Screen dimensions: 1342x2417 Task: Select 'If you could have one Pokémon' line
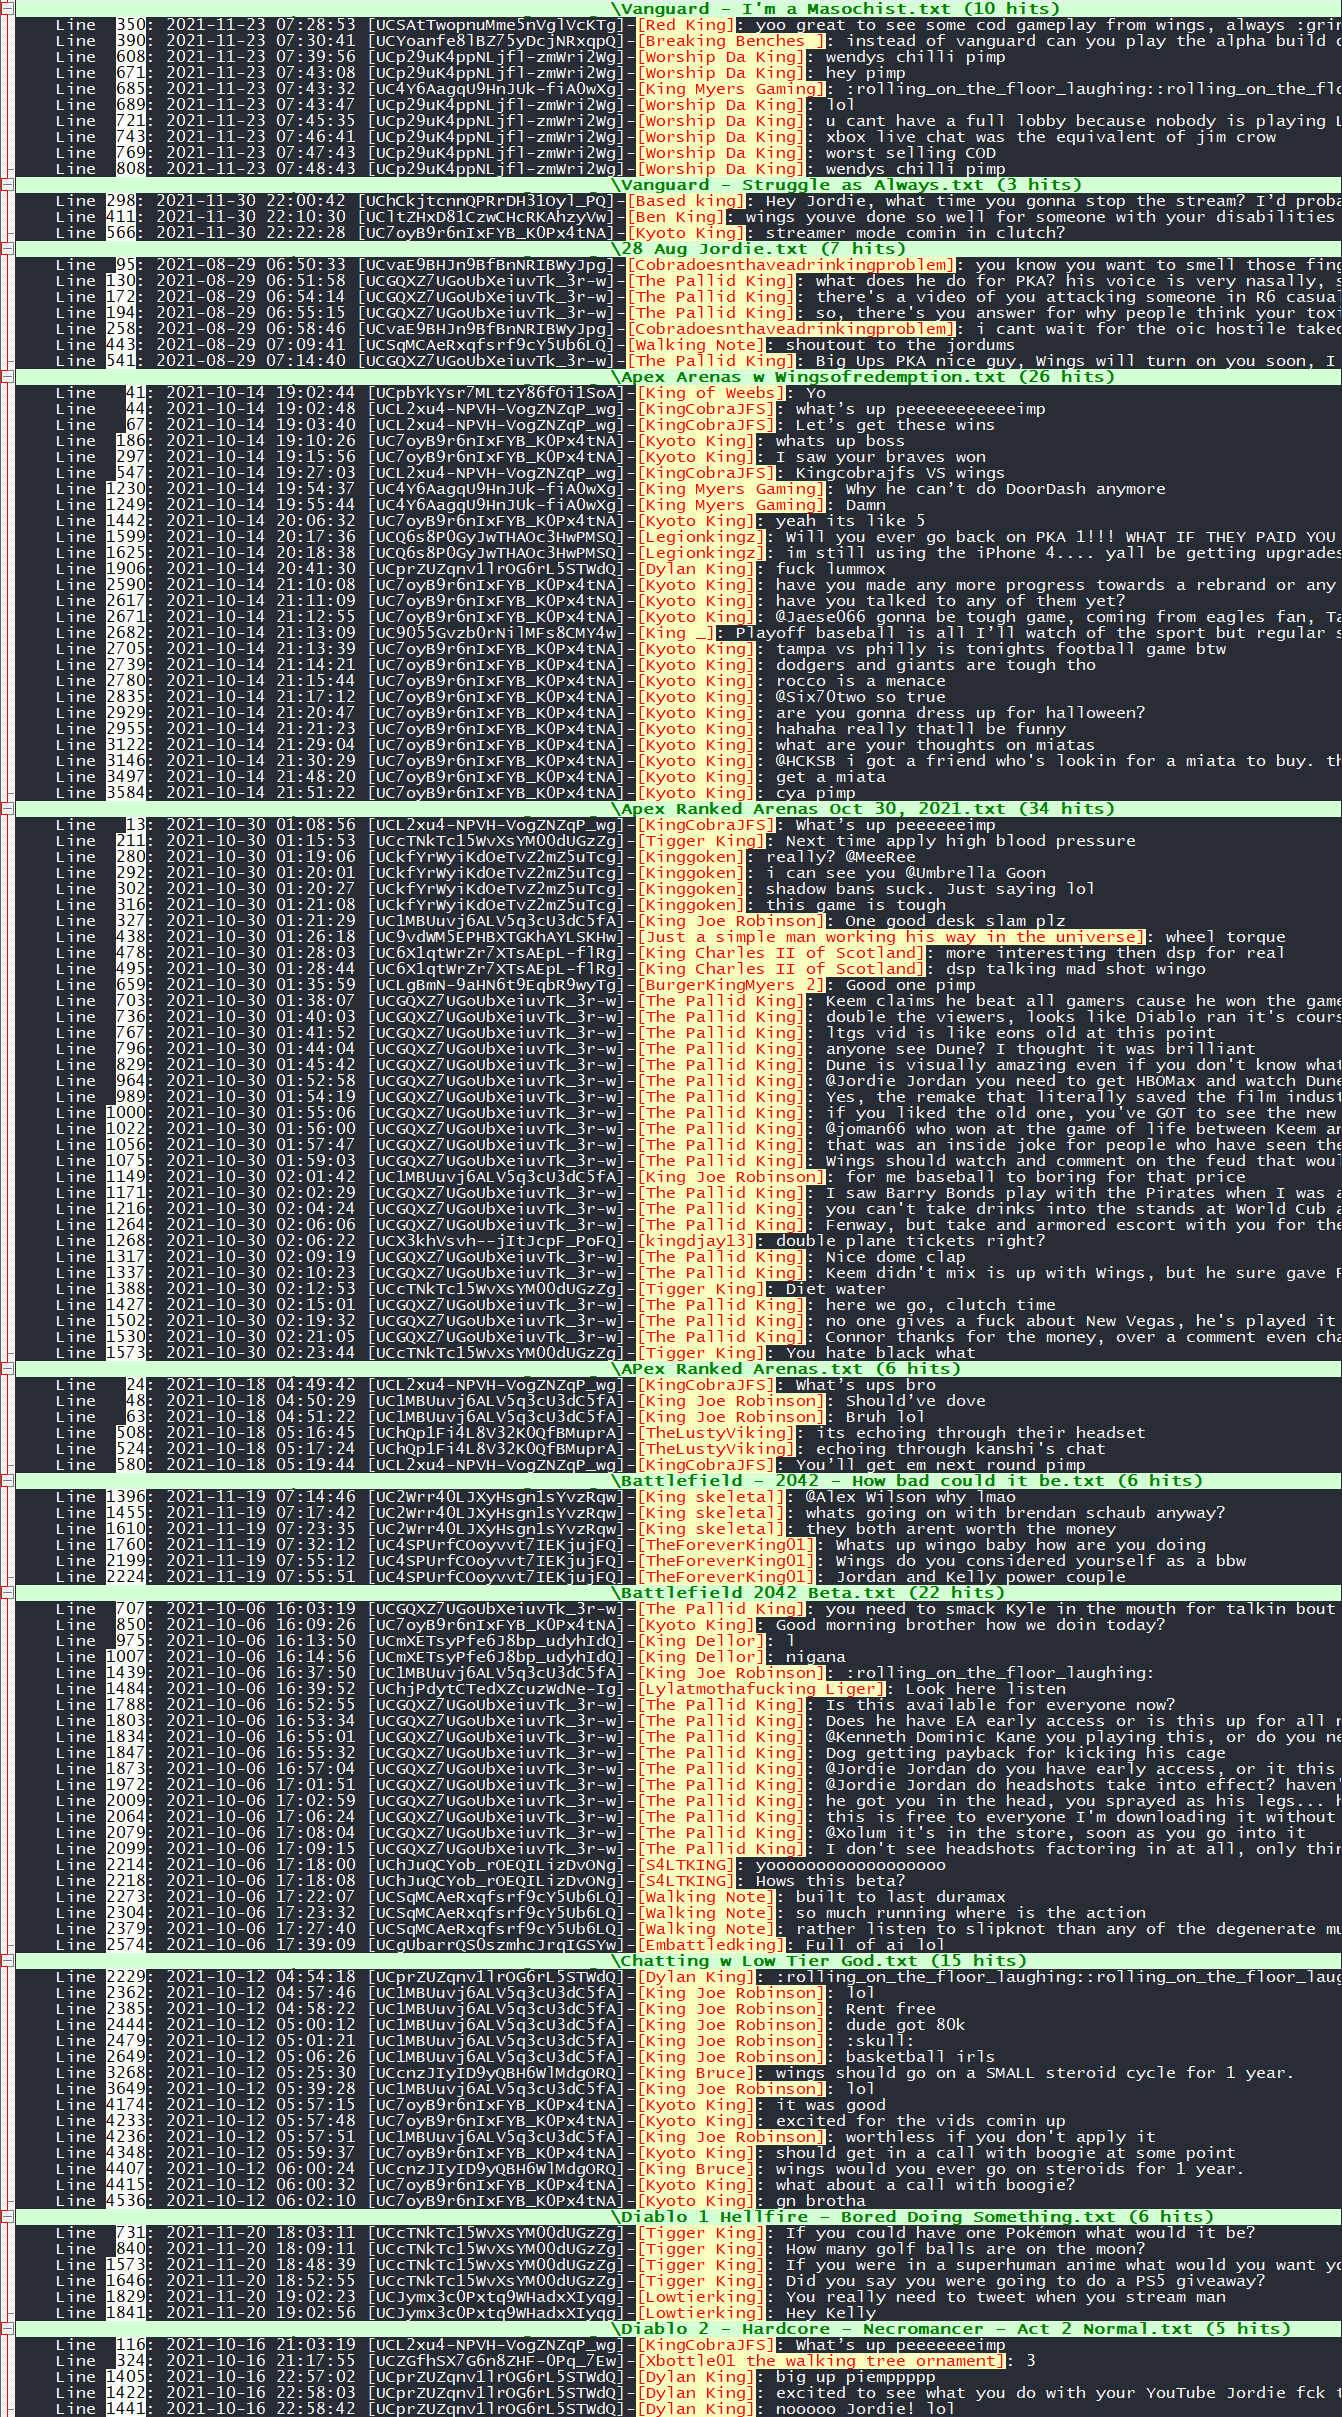678,2233
